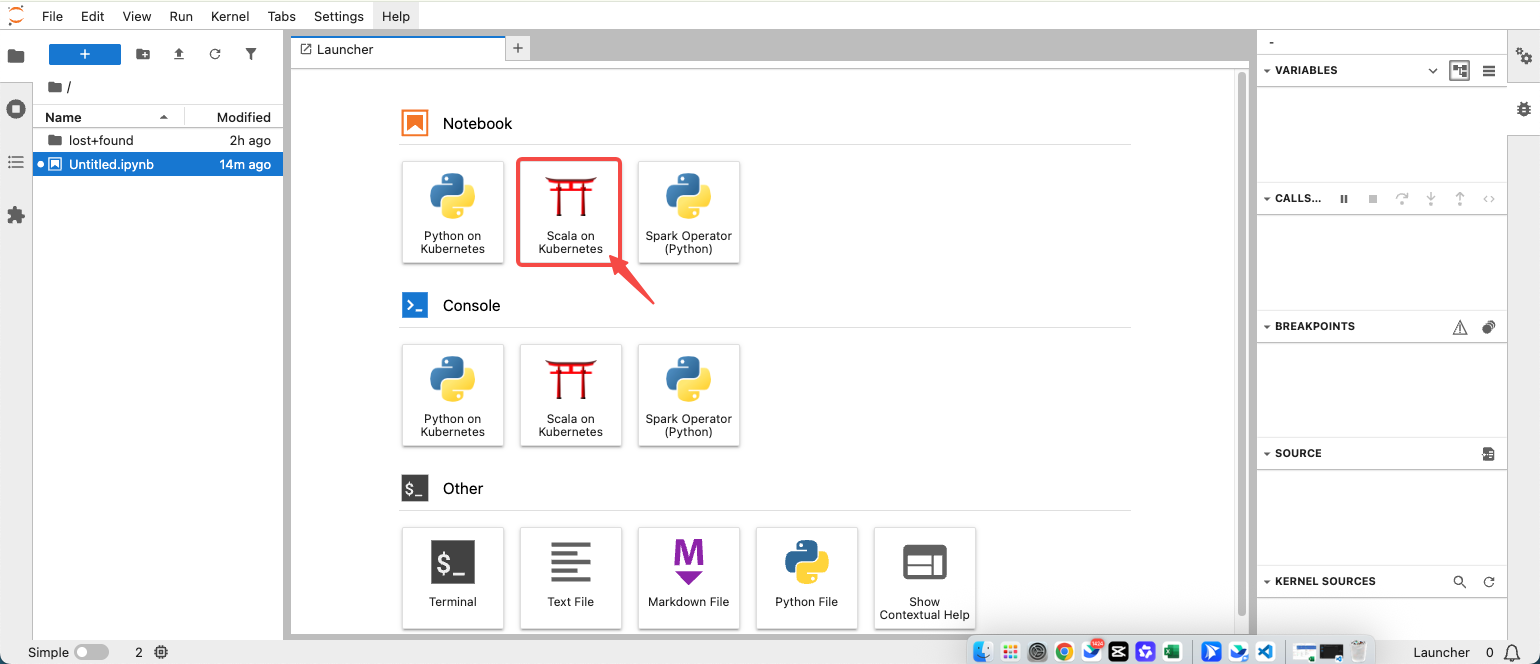Select the Launcher tab
The height and width of the screenshot is (664, 1540).
click(345, 49)
